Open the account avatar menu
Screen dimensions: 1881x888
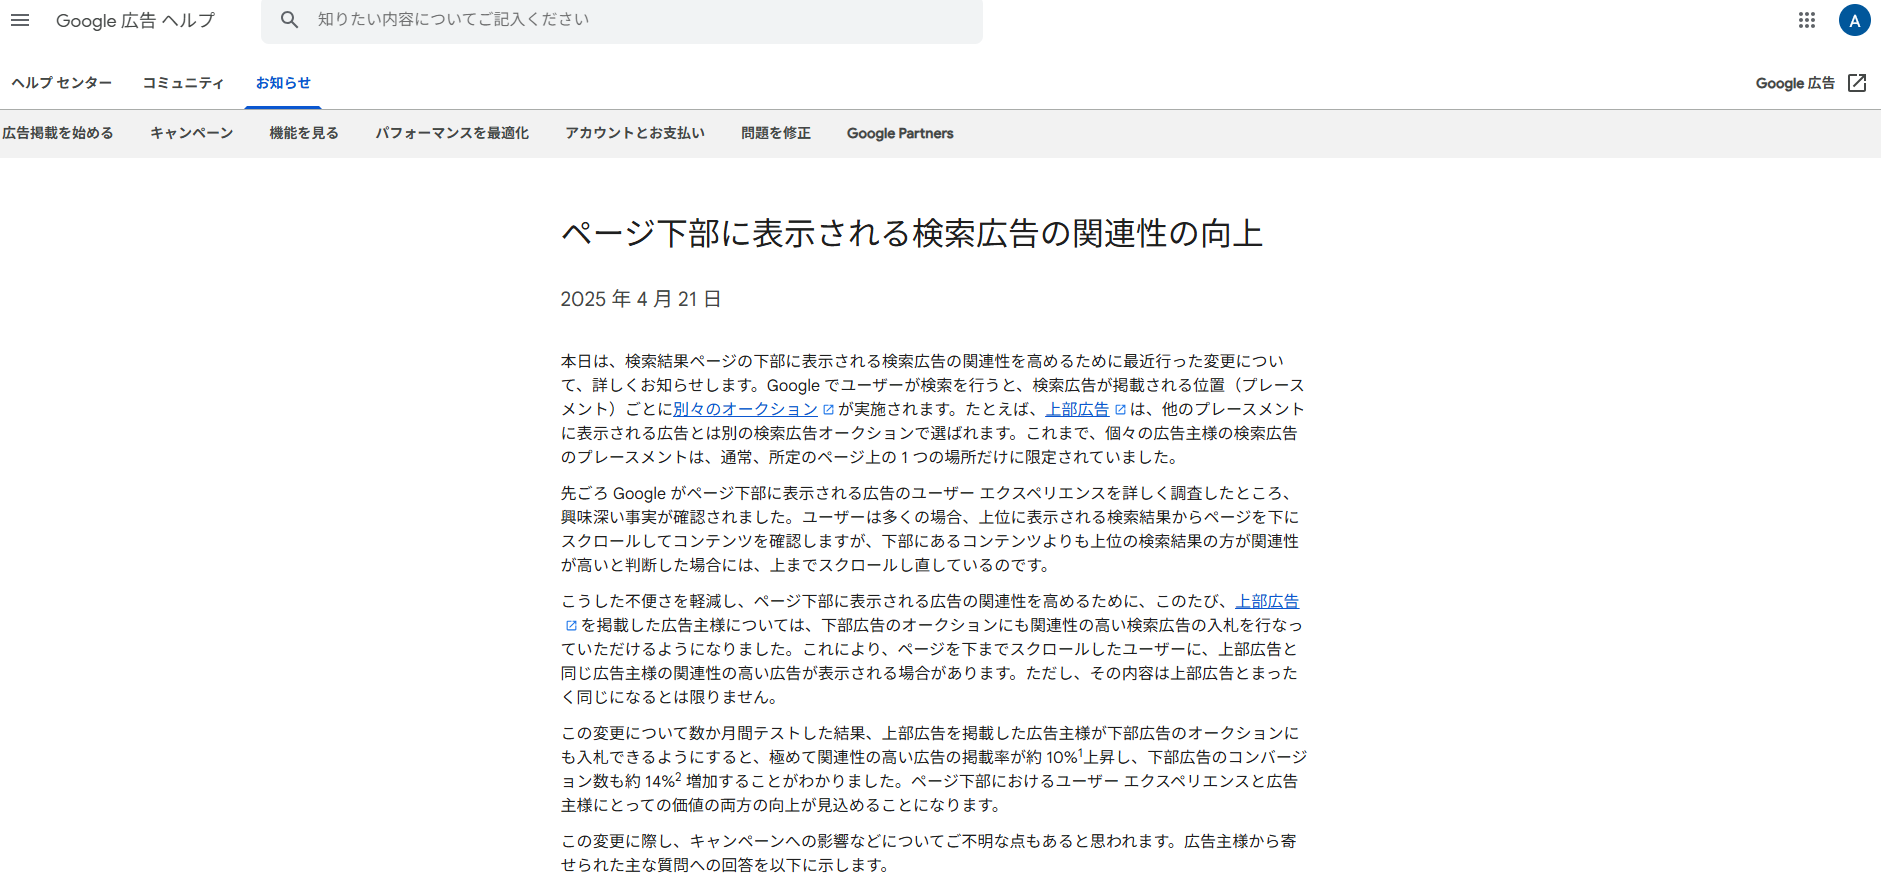[x=1854, y=20]
